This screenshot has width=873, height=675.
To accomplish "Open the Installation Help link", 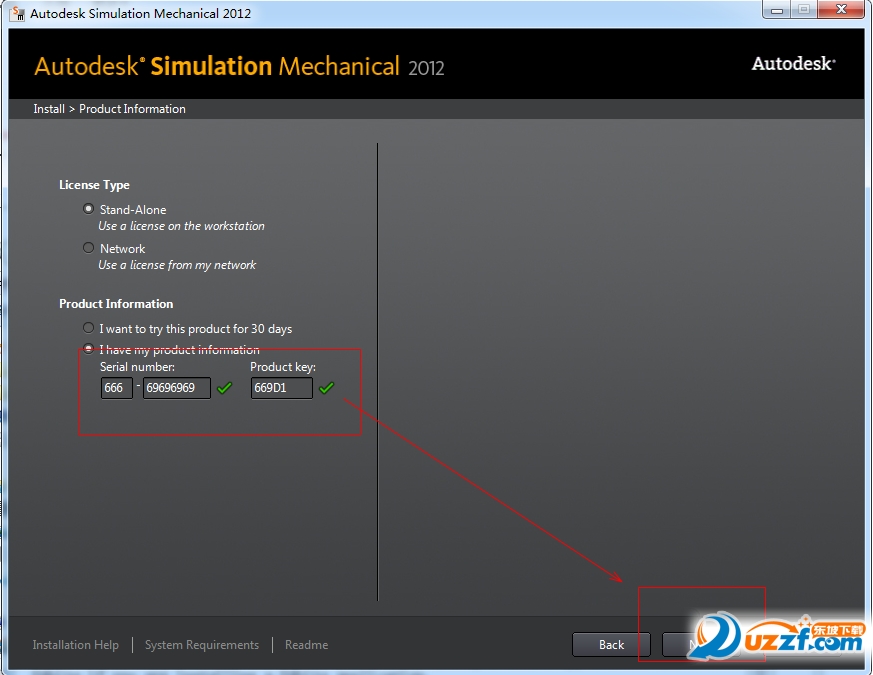I will point(76,645).
